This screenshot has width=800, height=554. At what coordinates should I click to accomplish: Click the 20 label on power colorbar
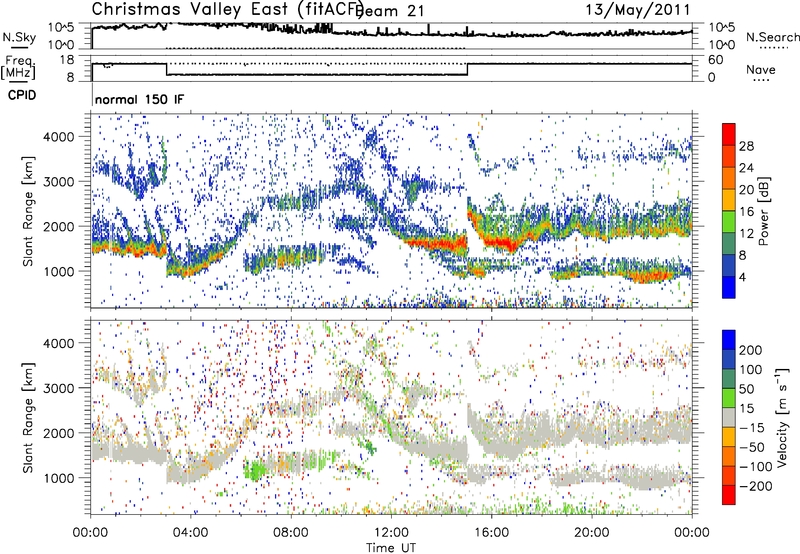pyautogui.click(x=746, y=190)
